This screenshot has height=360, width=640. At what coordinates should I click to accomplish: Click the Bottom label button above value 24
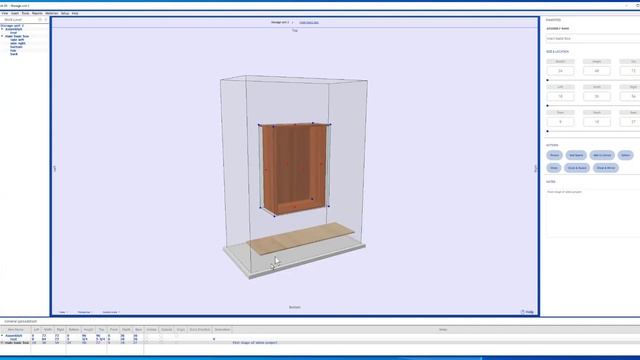560,62
